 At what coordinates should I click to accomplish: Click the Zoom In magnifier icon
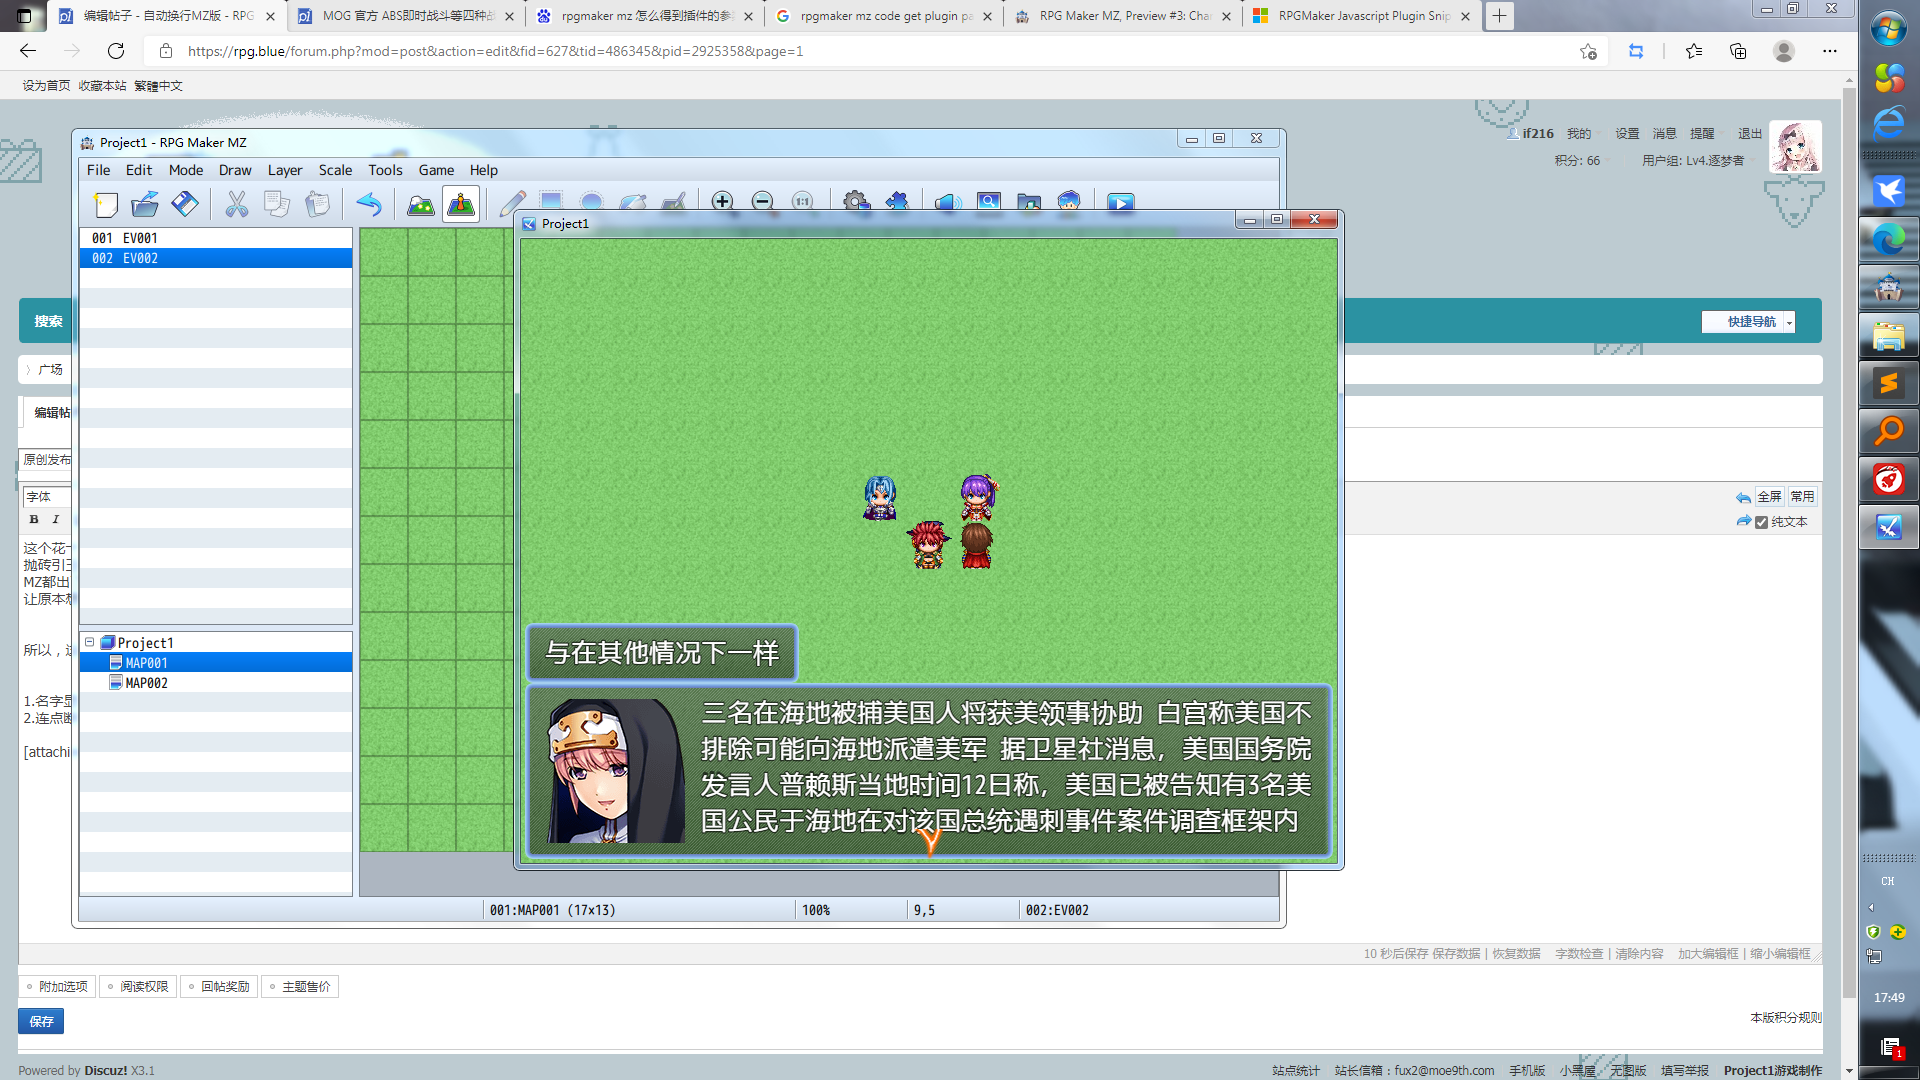coord(722,201)
